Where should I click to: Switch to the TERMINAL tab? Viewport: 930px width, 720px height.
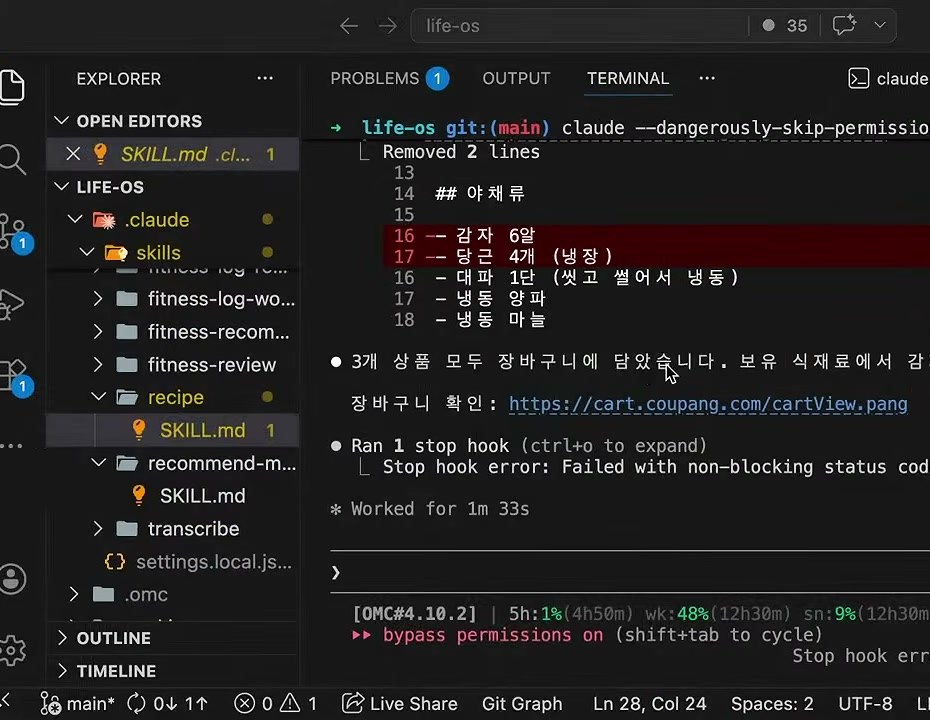pyautogui.click(x=628, y=78)
